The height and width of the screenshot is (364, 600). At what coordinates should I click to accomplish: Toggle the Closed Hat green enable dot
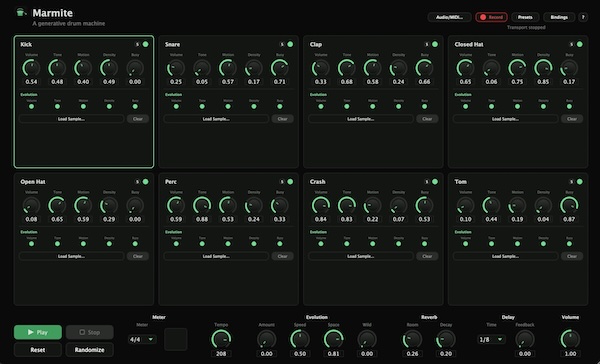(x=580, y=44)
